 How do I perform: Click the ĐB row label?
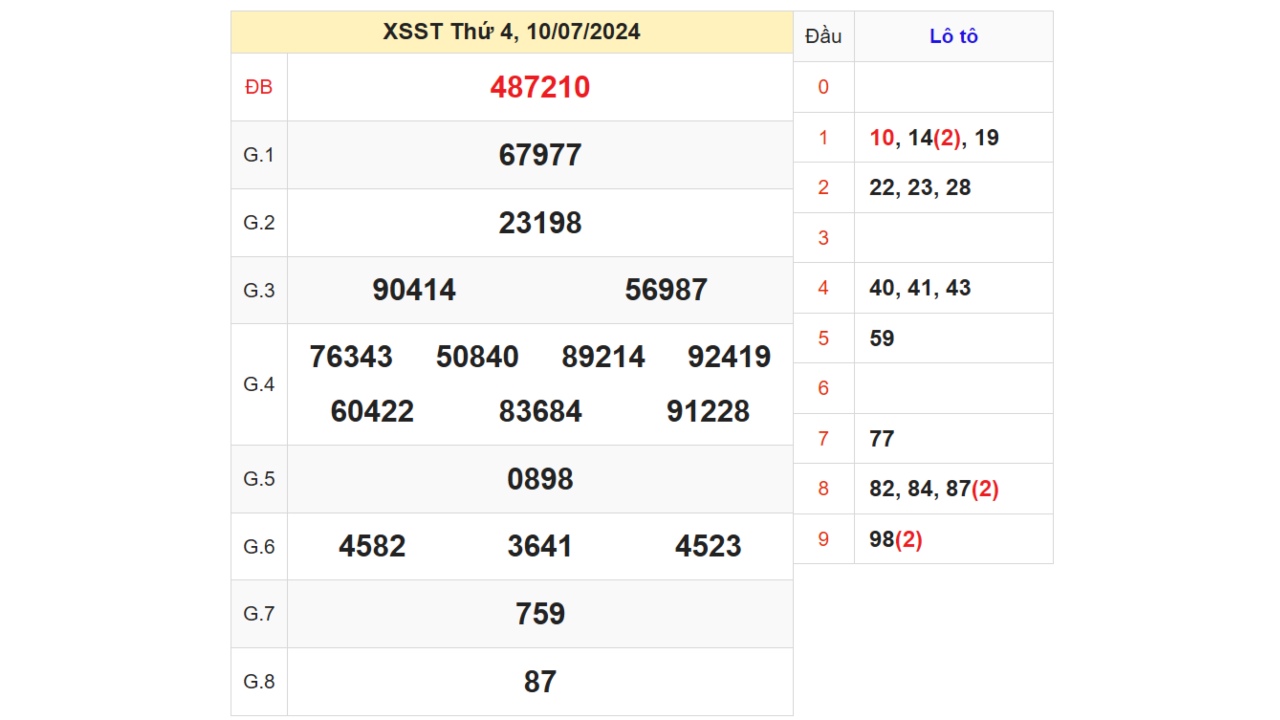coord(259,87)
